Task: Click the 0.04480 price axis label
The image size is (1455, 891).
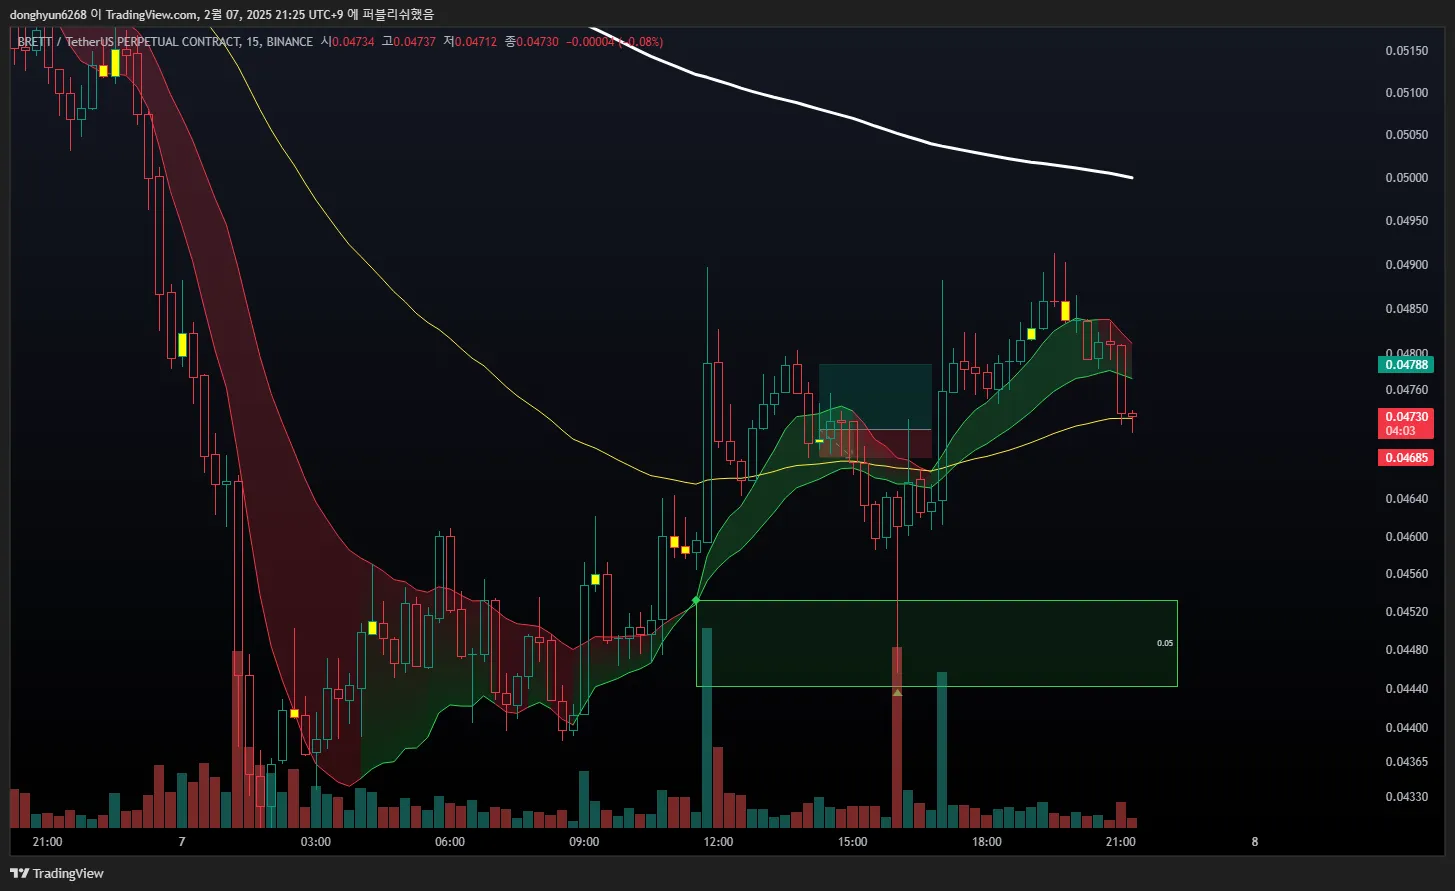Action: [1406, 650]
